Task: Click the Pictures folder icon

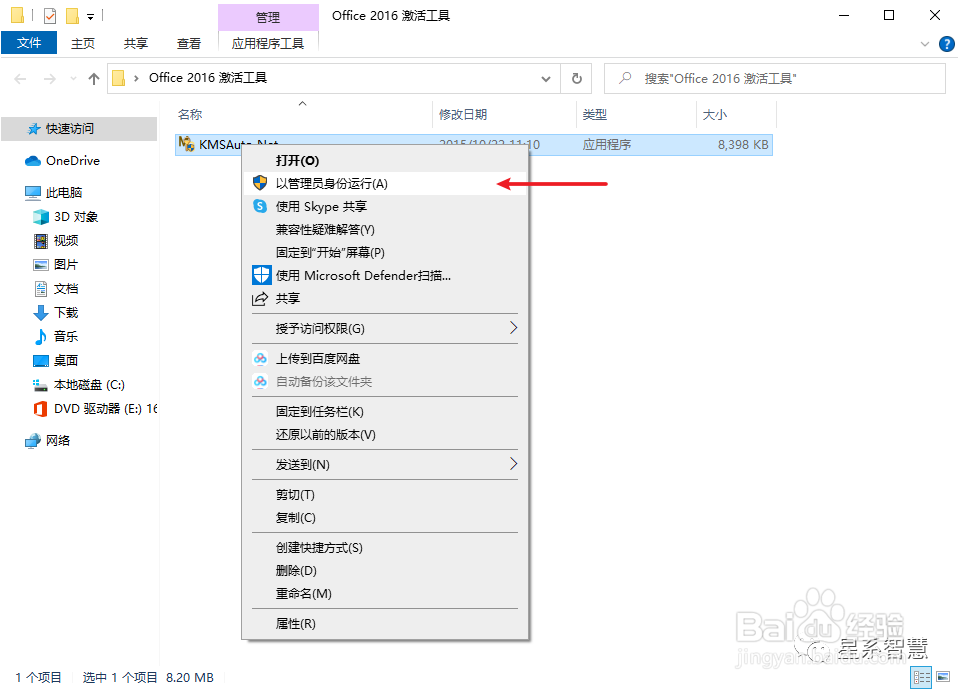Action: pyautogui.click(x=40, y=265)
